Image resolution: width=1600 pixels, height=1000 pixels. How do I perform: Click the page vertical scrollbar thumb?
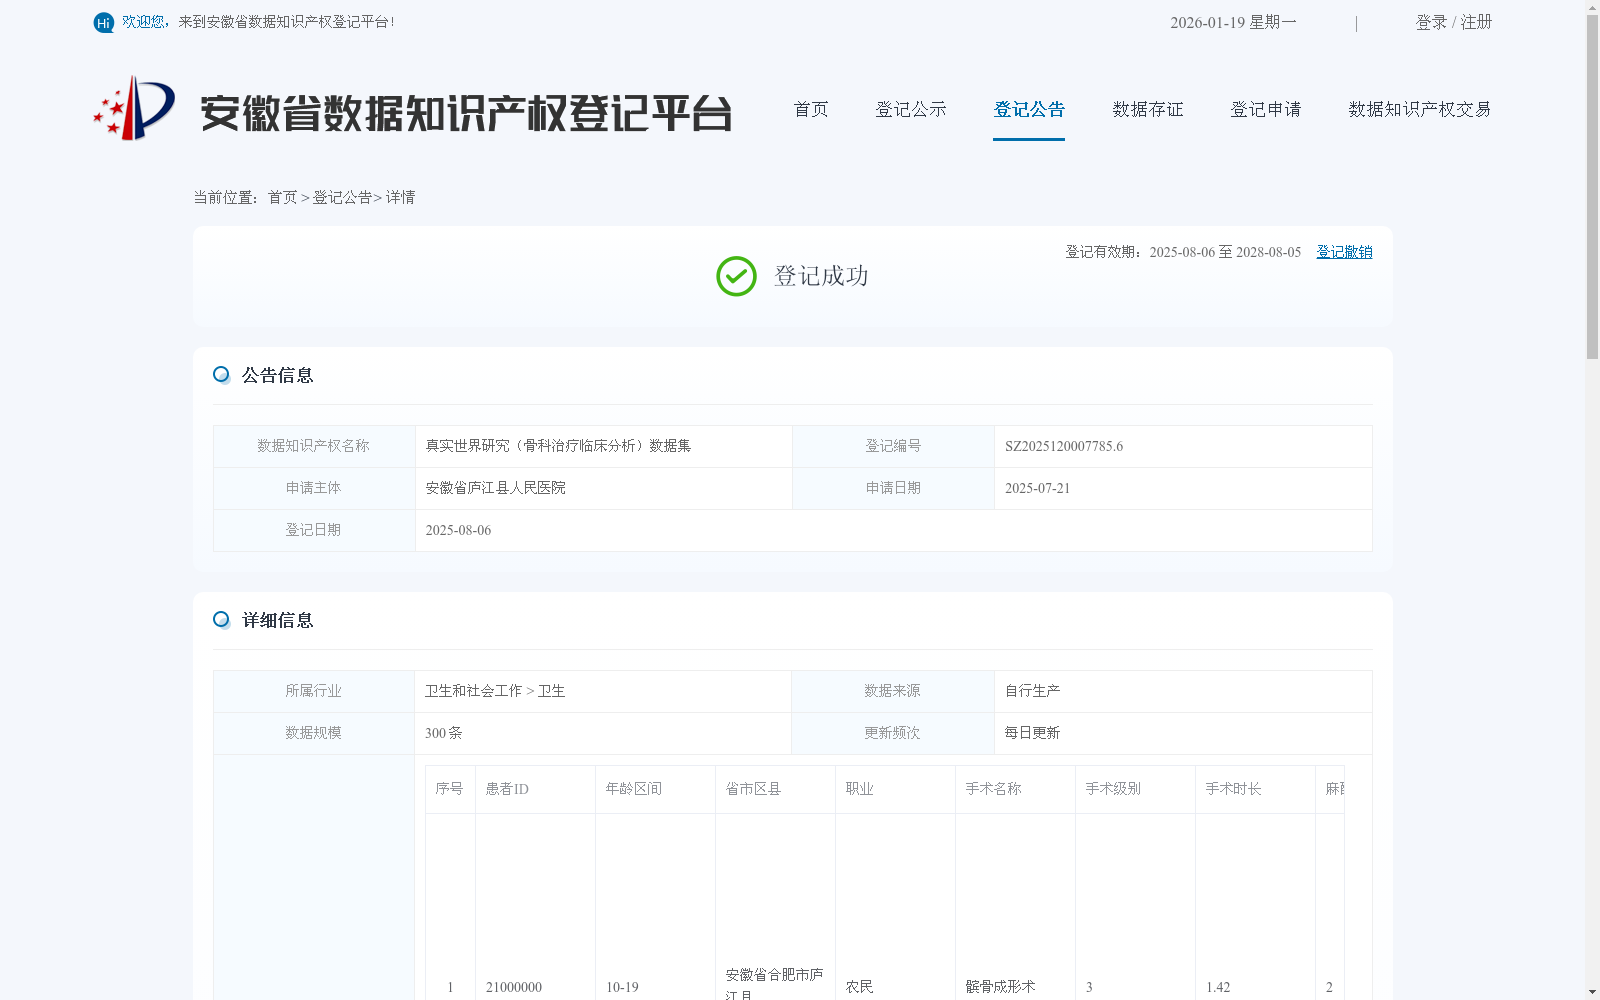click(1592, 187)
